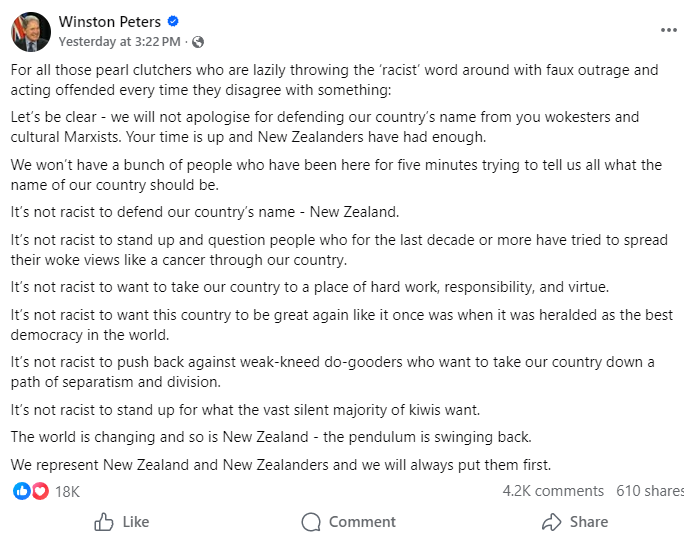The height and width of the screenshot is (541, 684).
Task: Click the last line 'We represent New Zealand'
Action: click(x=280, y=464)
